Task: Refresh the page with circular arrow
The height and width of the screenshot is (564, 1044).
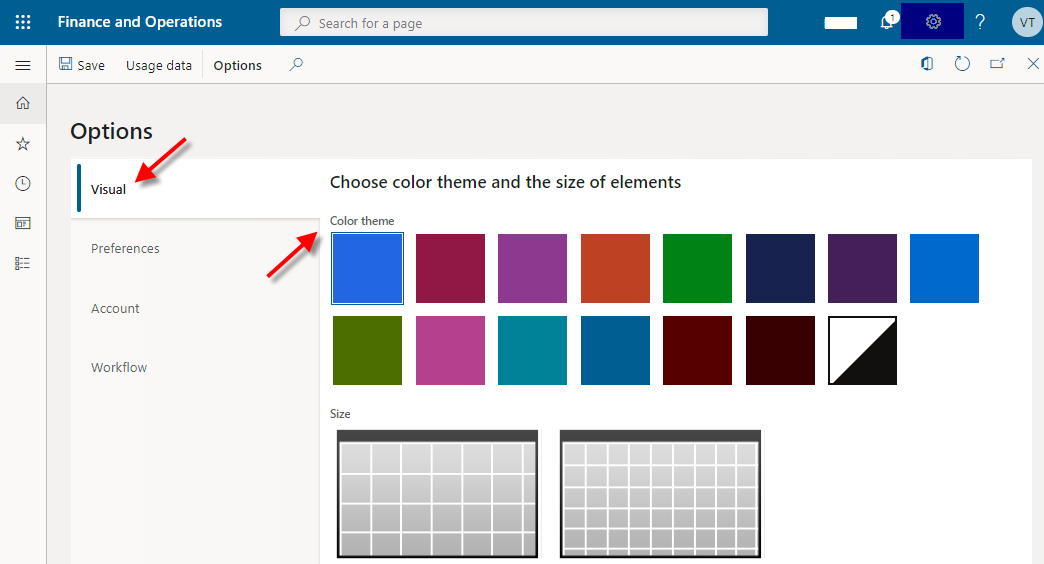Action: click(x=962, y=64)
